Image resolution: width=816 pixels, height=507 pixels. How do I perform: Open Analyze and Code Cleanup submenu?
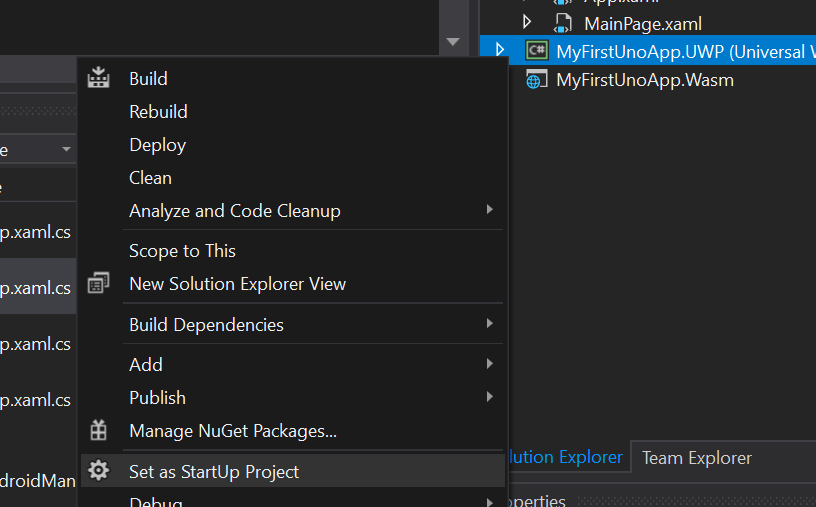click(291, 211)
